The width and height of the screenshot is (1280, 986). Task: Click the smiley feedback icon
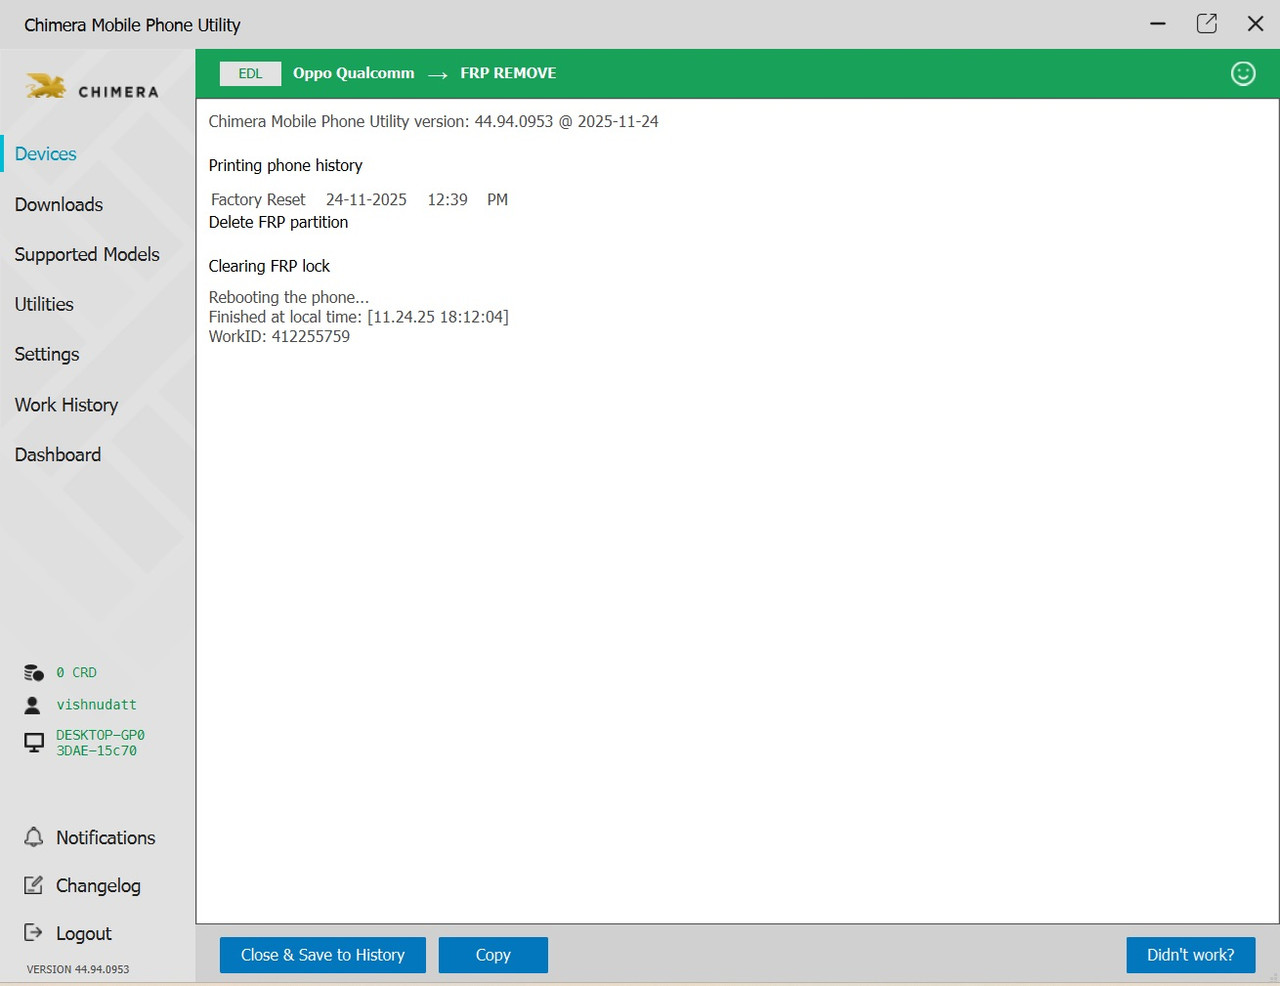point(1243,74)
